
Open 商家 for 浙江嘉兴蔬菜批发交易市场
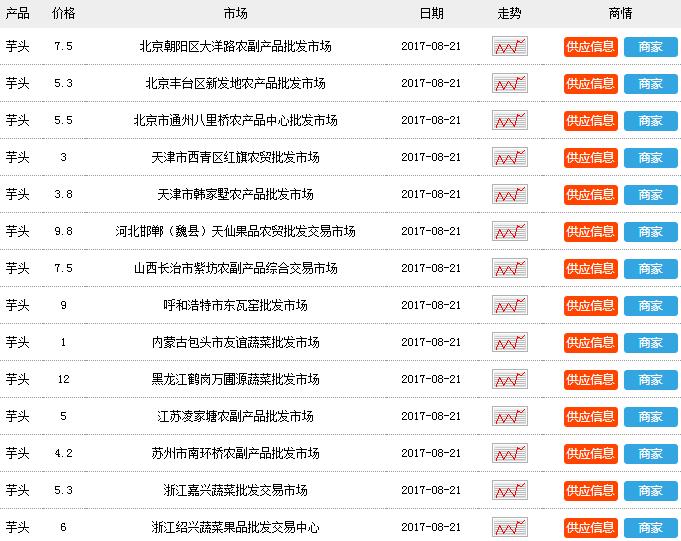point(650,491)
